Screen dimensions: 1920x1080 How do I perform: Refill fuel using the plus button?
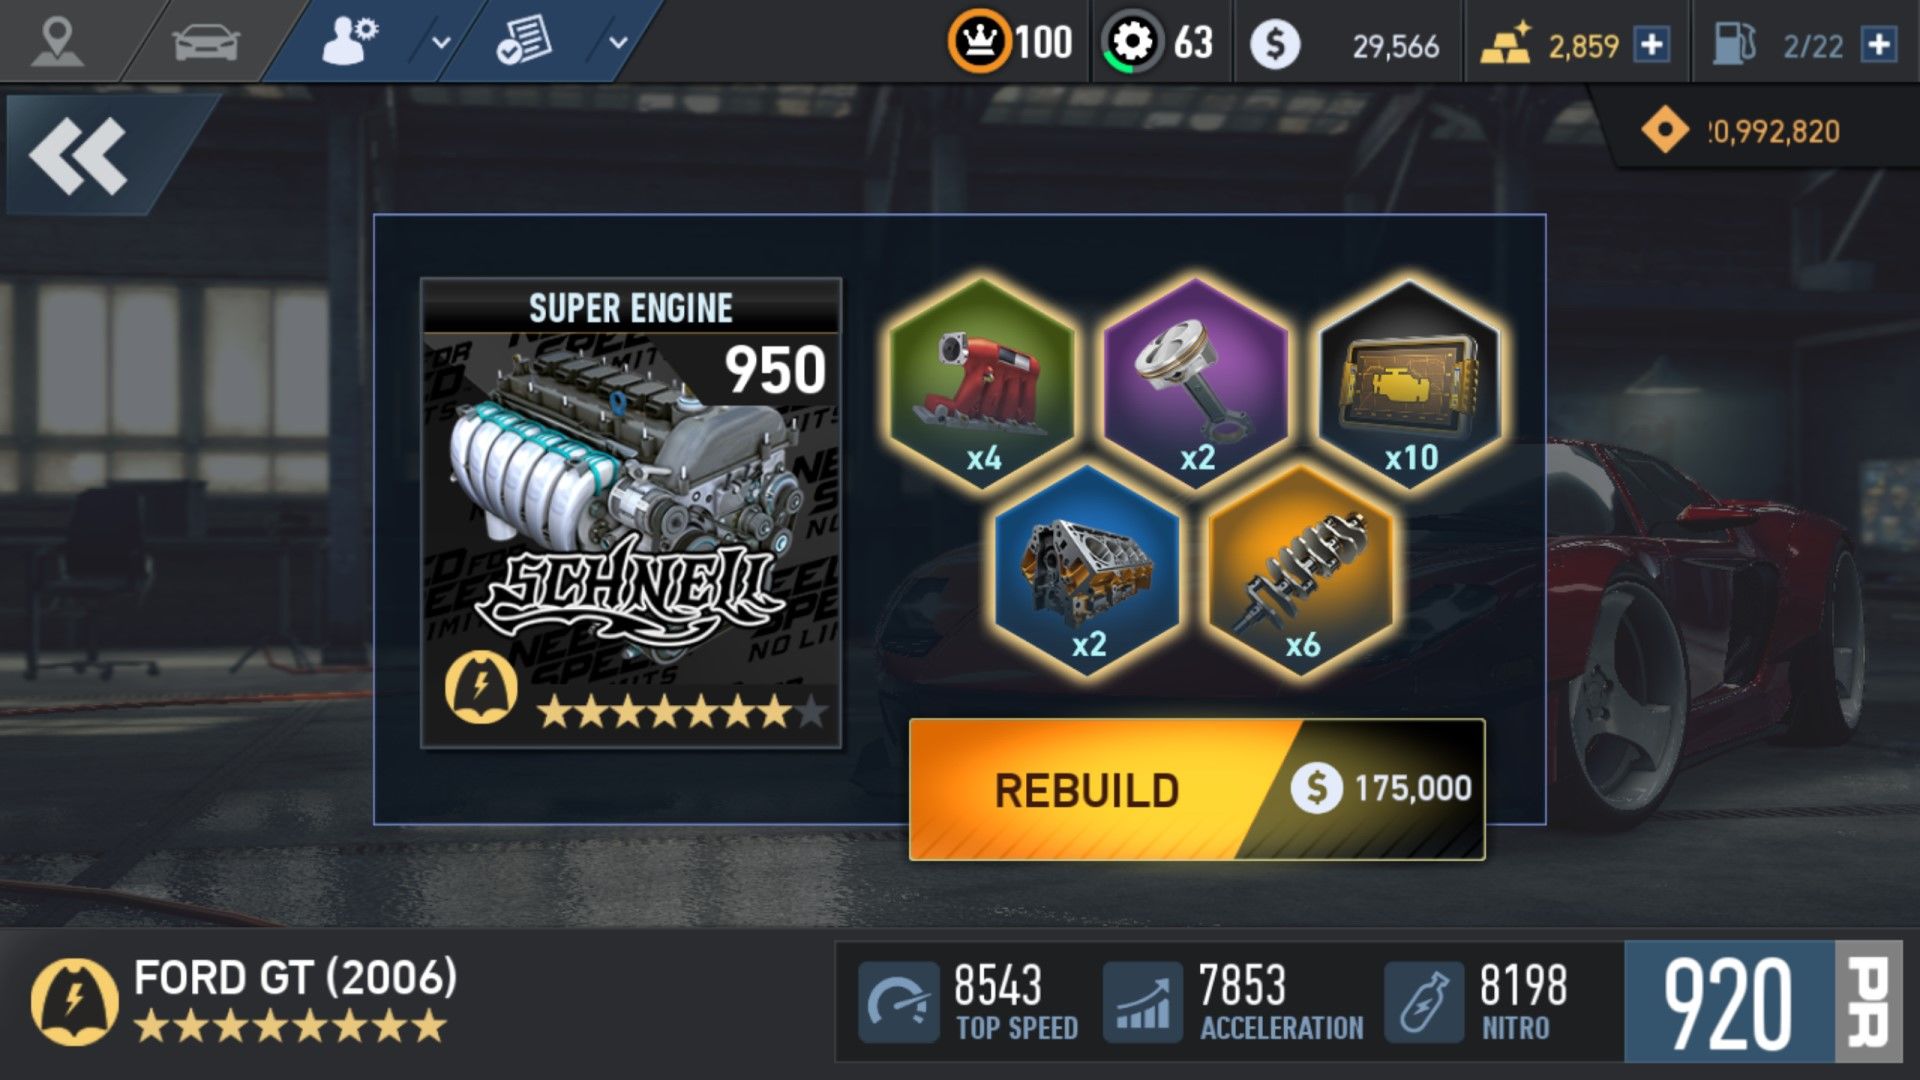click(x=1879, y=45)
